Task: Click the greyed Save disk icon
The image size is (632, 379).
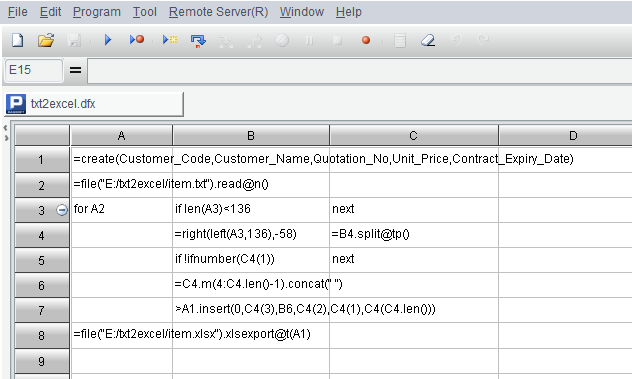Action: [75, 40]
